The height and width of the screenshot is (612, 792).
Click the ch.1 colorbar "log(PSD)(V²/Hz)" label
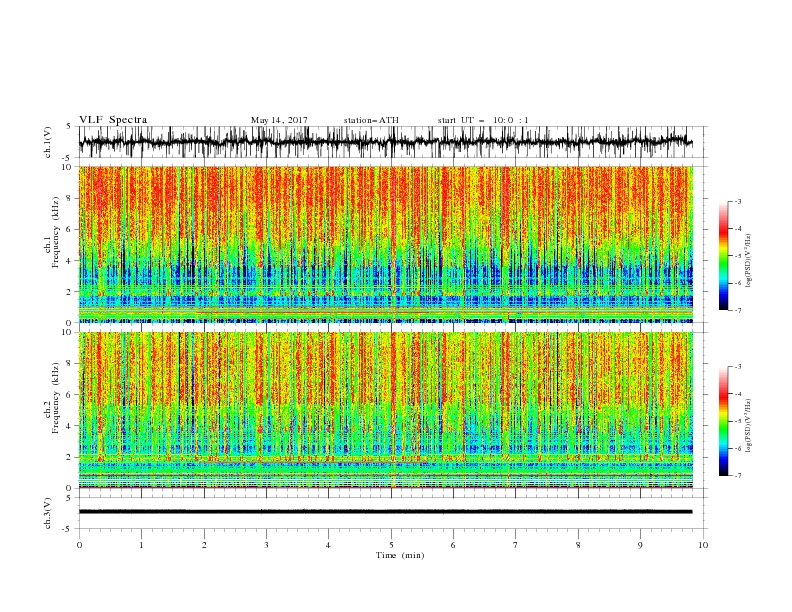point(749,261)
